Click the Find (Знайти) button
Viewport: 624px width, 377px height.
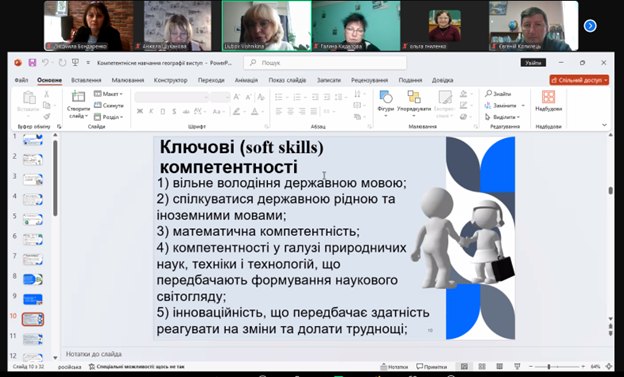[498, 94]
